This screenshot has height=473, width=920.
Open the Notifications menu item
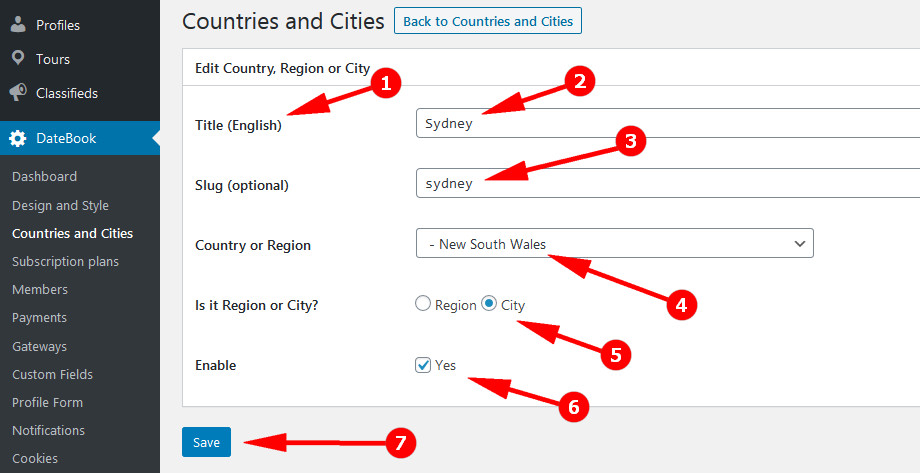[x=48, y=430]
